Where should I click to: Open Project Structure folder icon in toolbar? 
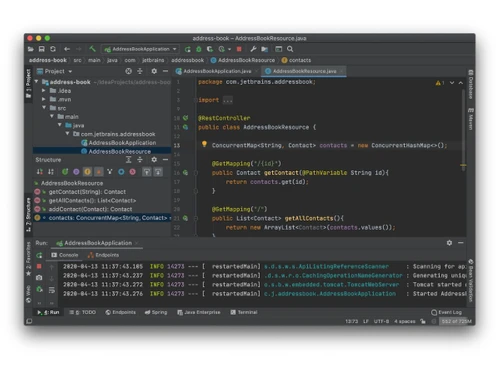tap(265, 49)
